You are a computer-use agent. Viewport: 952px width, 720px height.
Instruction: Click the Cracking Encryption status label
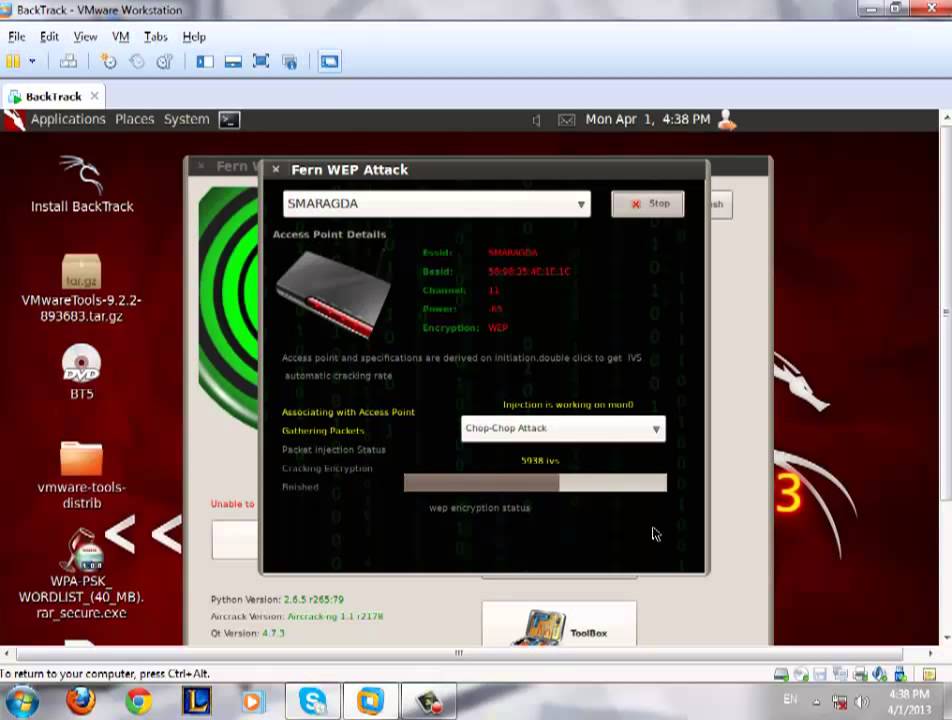pos(327,469)
